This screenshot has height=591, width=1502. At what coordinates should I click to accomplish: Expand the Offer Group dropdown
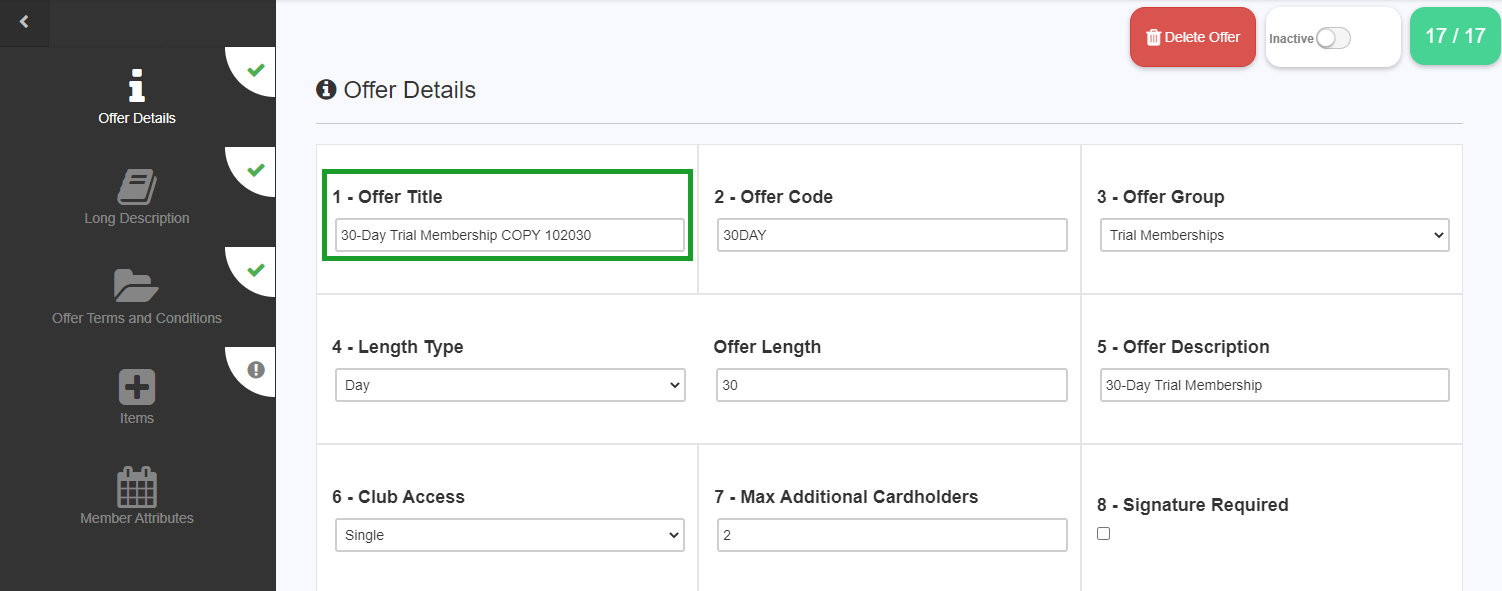click(x=1275, y=235)
